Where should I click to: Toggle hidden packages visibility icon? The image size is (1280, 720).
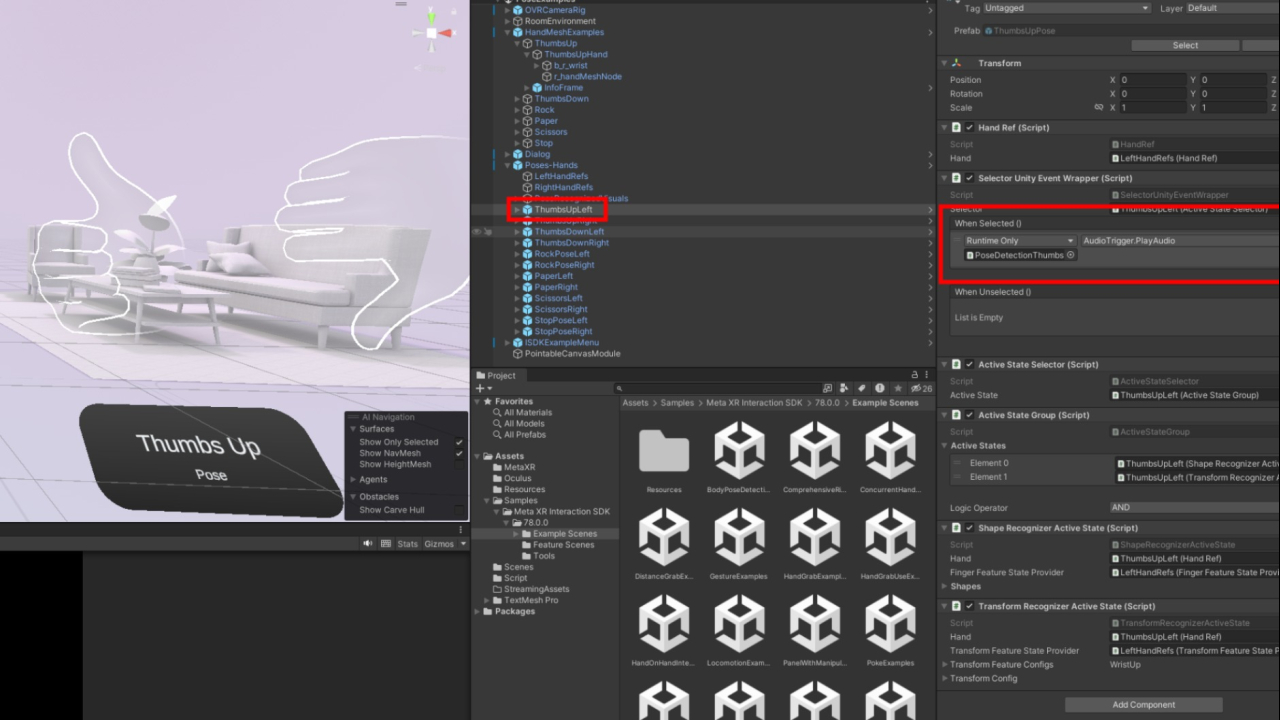click(917, 388)
